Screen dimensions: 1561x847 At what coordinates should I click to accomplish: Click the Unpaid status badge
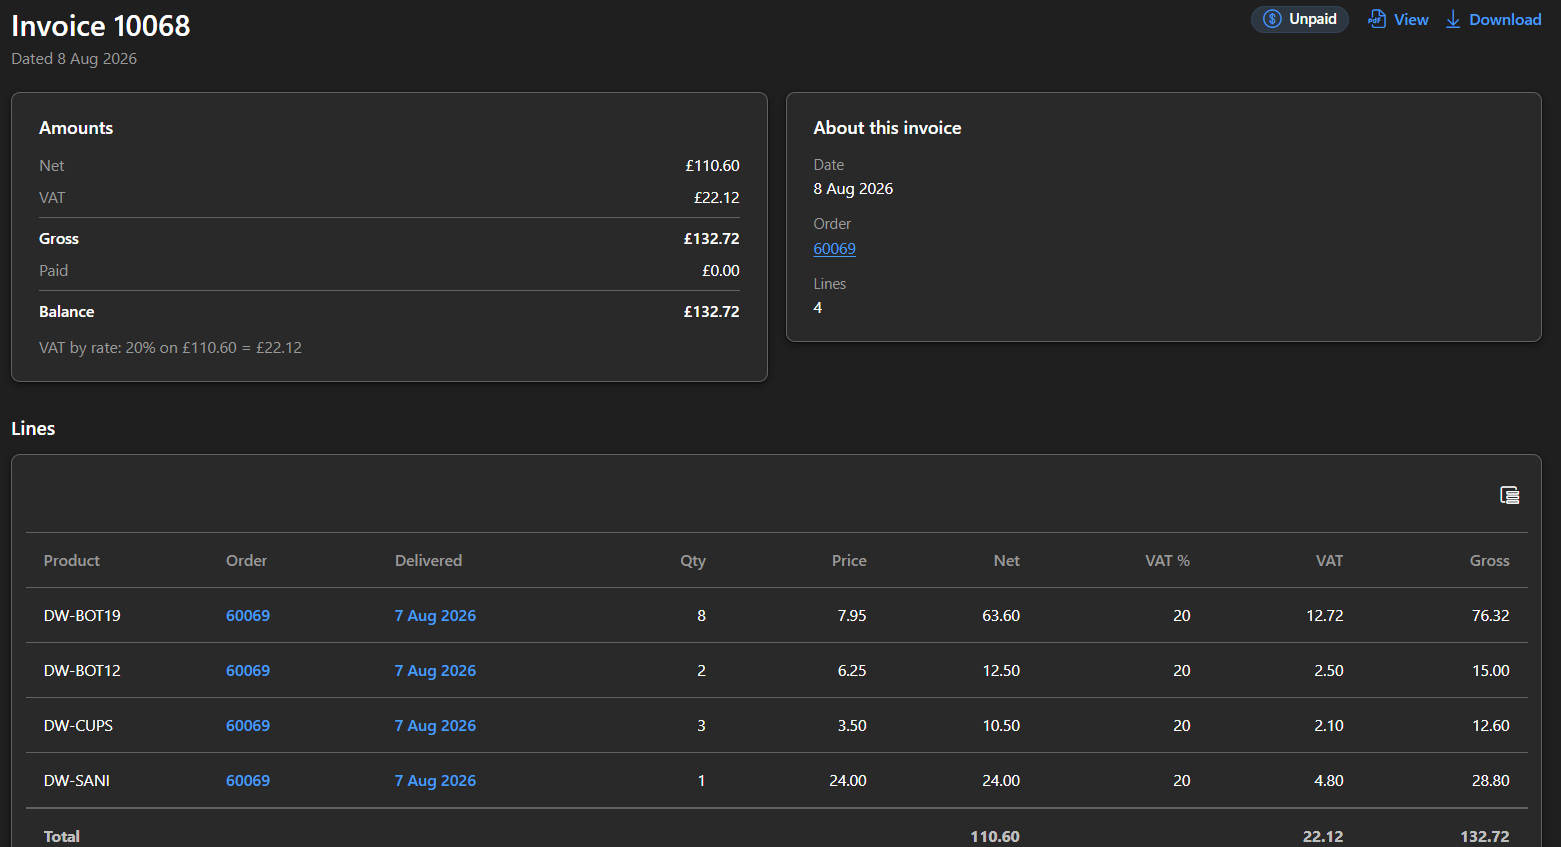pos(1300,19)
